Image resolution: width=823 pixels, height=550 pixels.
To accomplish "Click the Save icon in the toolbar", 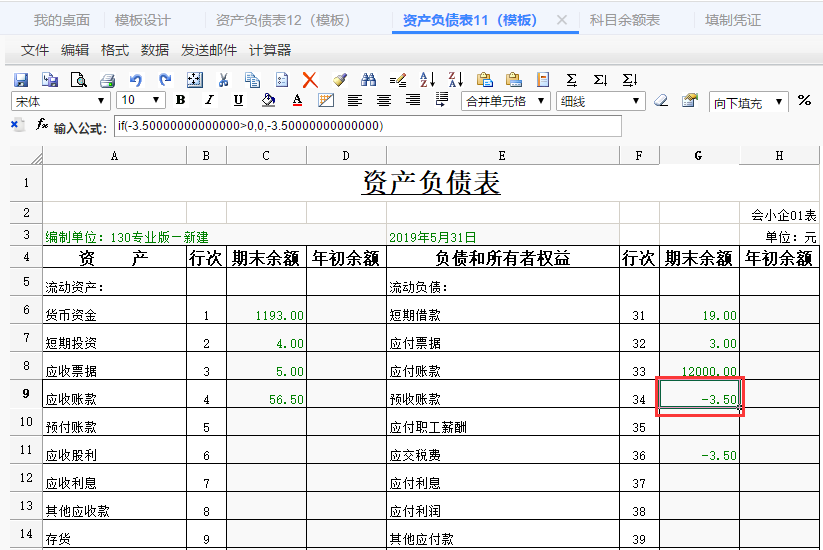I will pos(21,80).
